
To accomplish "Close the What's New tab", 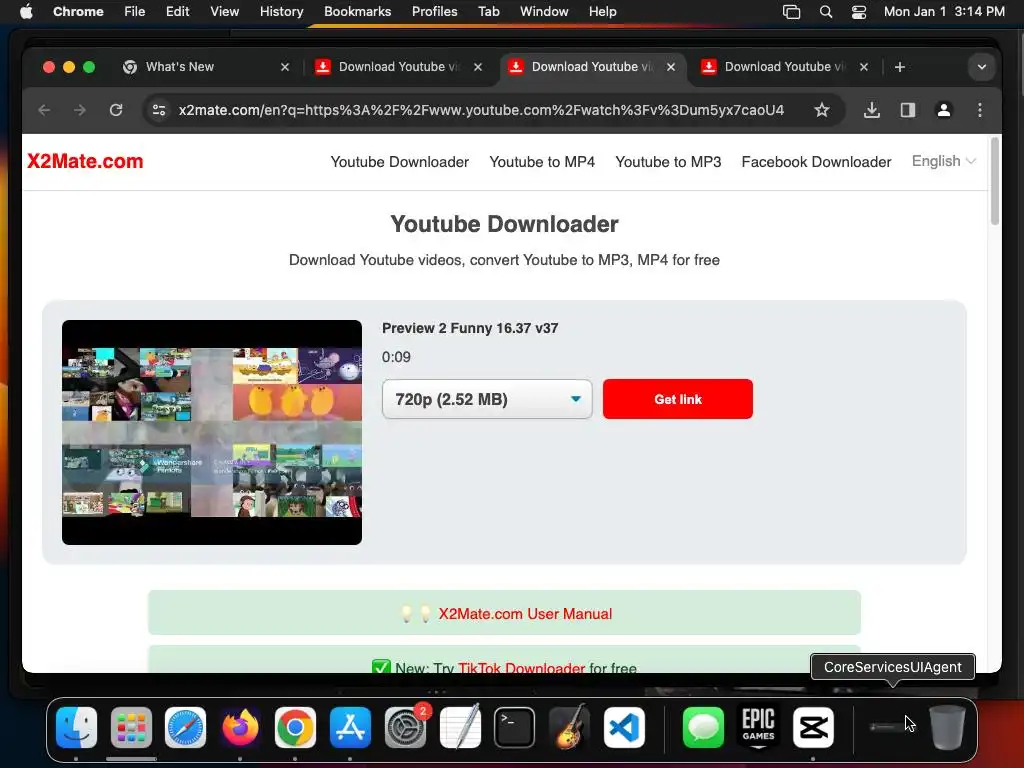I will 285,67.
